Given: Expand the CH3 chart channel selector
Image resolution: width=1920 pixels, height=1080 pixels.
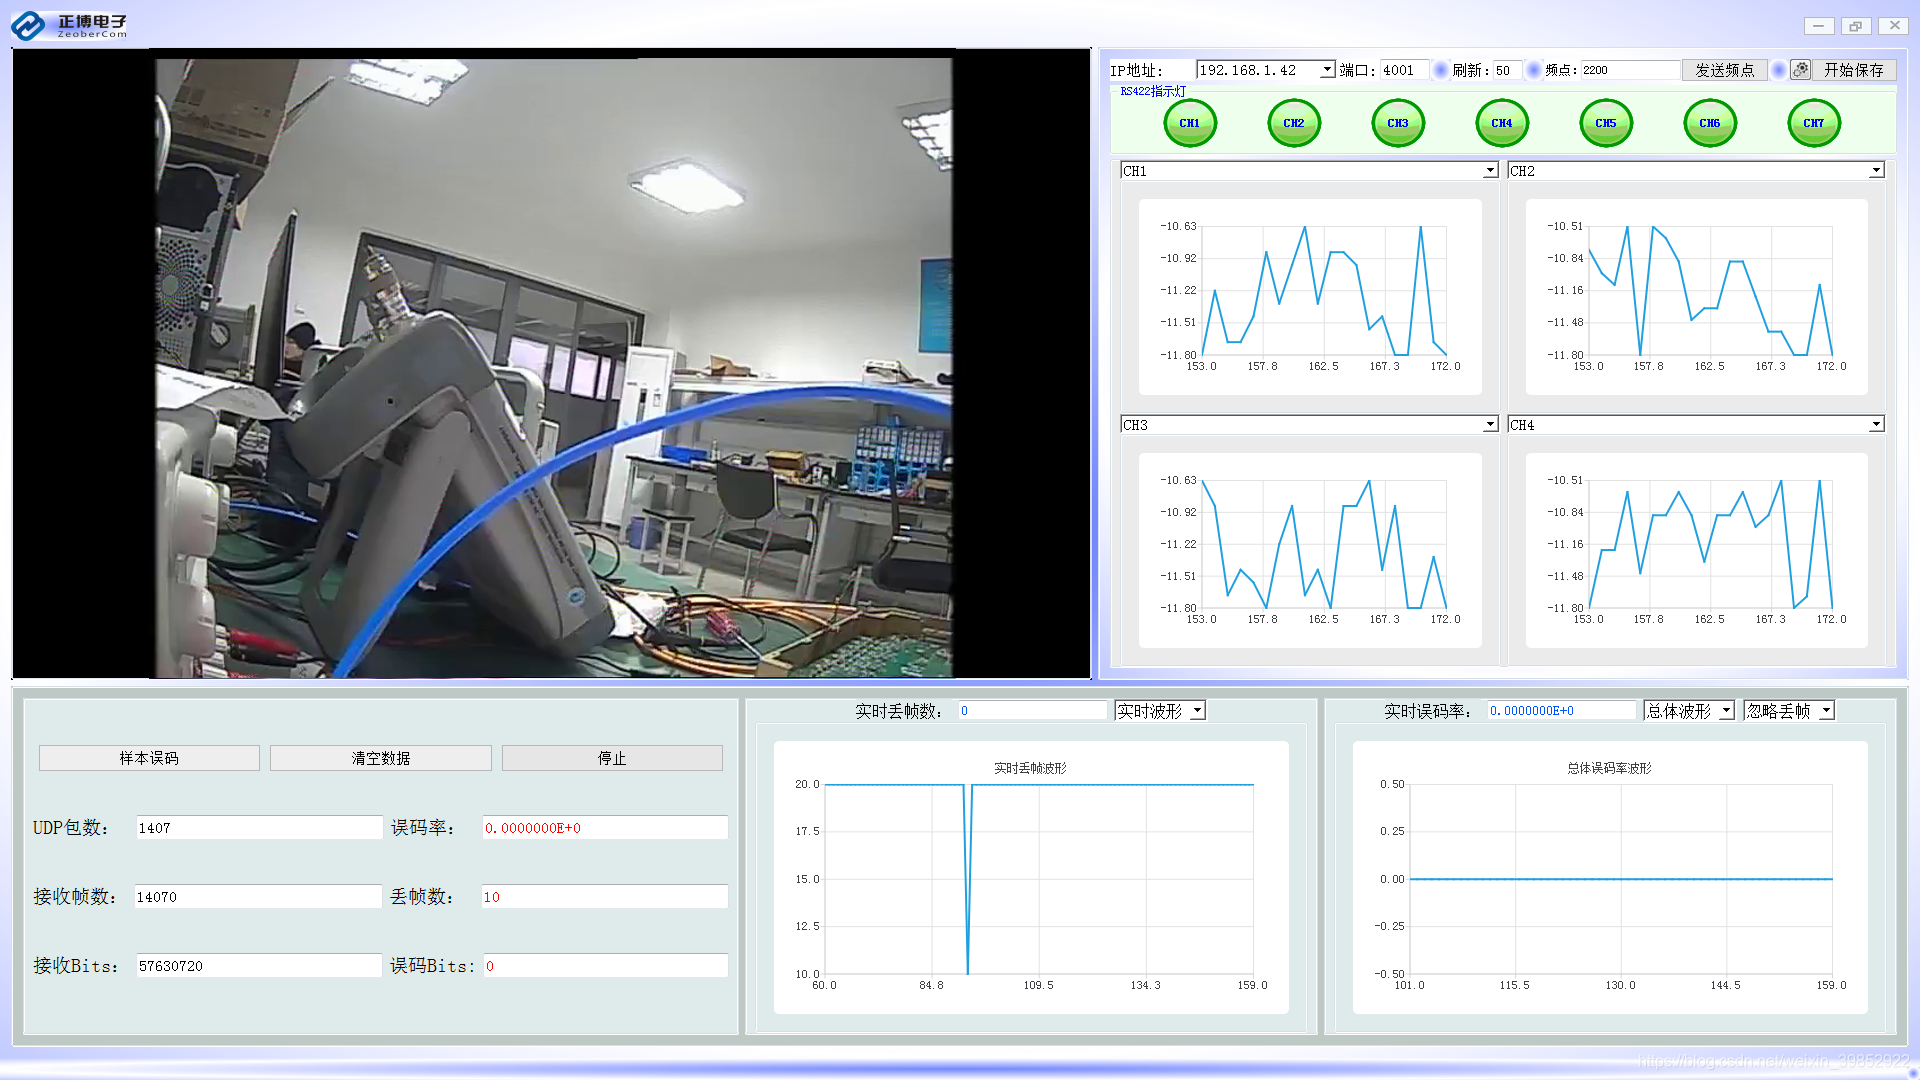Looking at the screenshot, I should [1490, 425].
